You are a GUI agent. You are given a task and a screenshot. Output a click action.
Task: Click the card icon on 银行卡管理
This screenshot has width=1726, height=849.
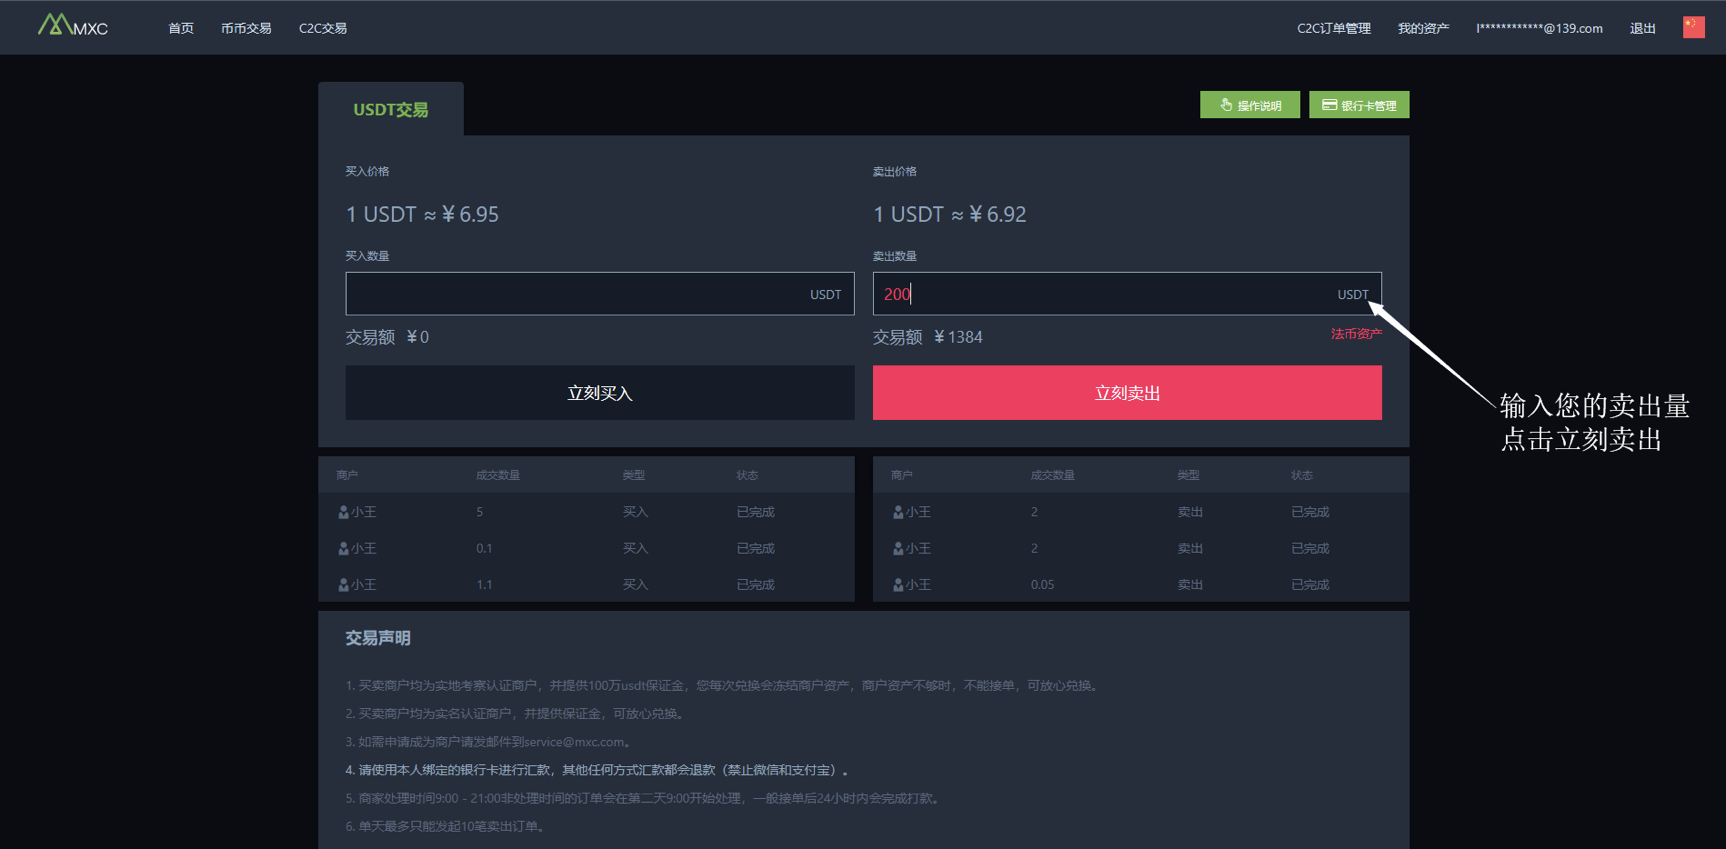pyautogui.click(x=1329, y=105)
